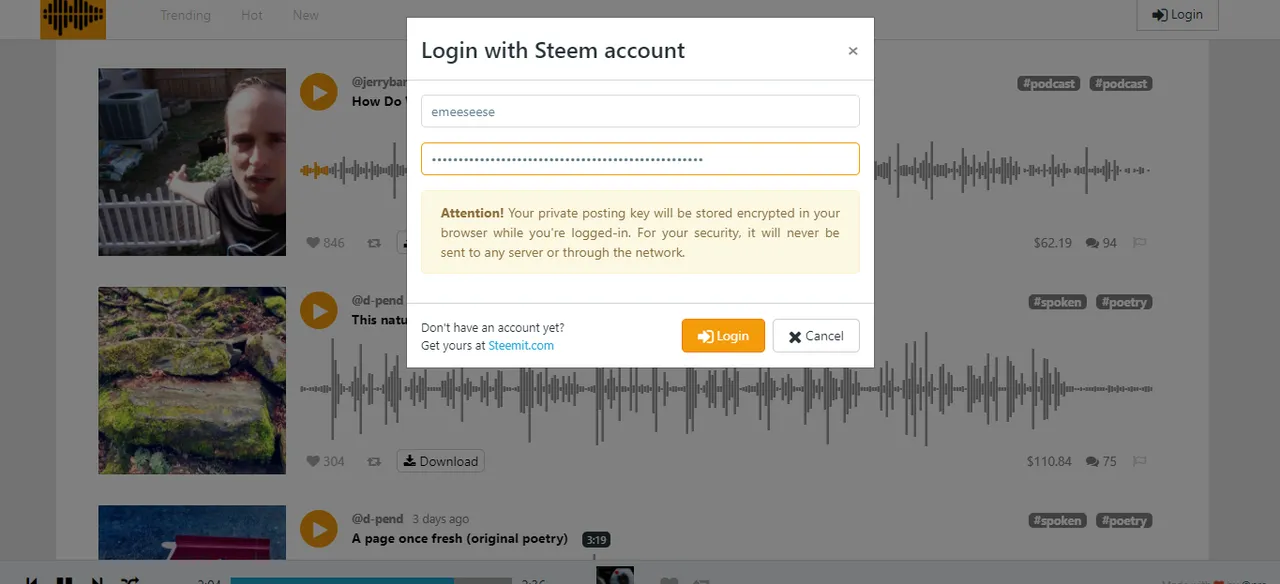Cancel the Steem login dialog
1280x584 pixels.
click(x=816, y=336)
